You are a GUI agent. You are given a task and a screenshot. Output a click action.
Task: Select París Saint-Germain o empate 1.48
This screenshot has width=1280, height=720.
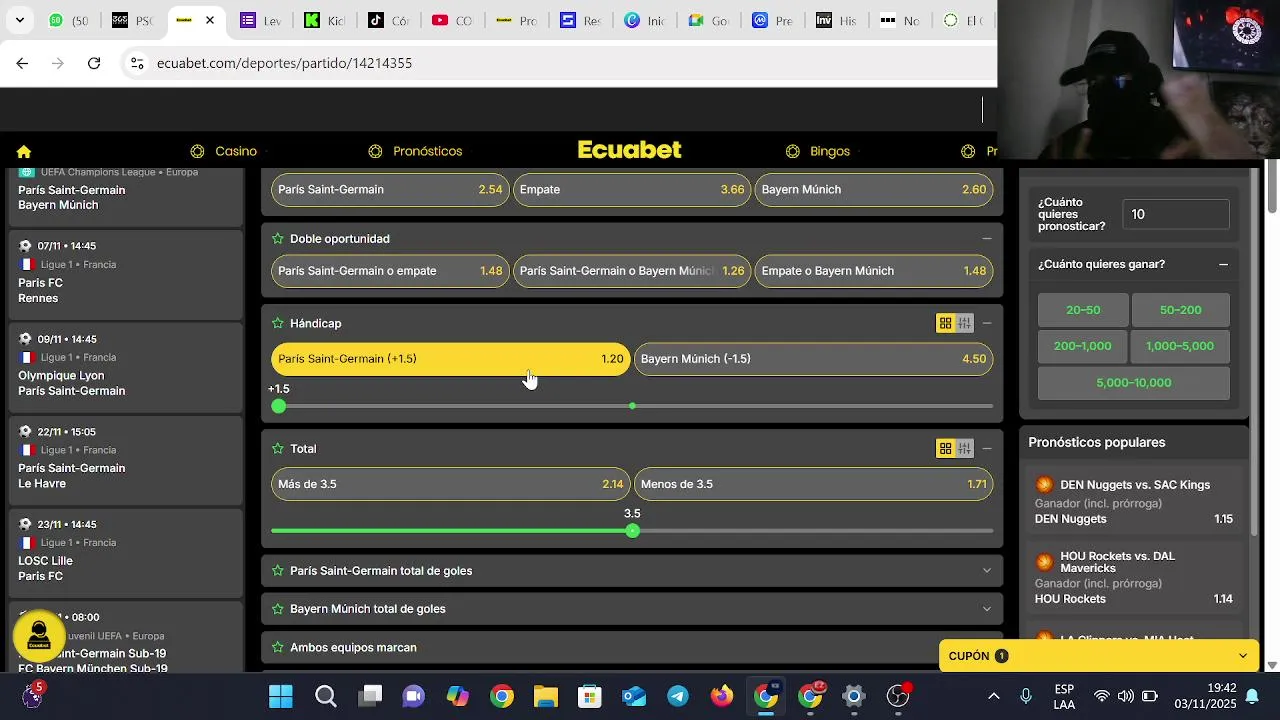click(x=390, y=271)
